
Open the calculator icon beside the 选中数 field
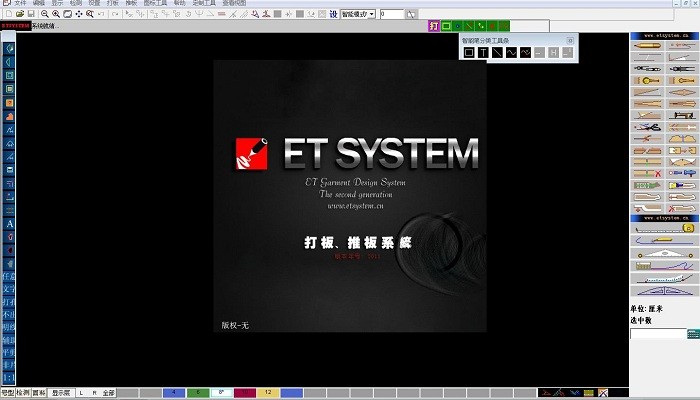coord(693,333)
